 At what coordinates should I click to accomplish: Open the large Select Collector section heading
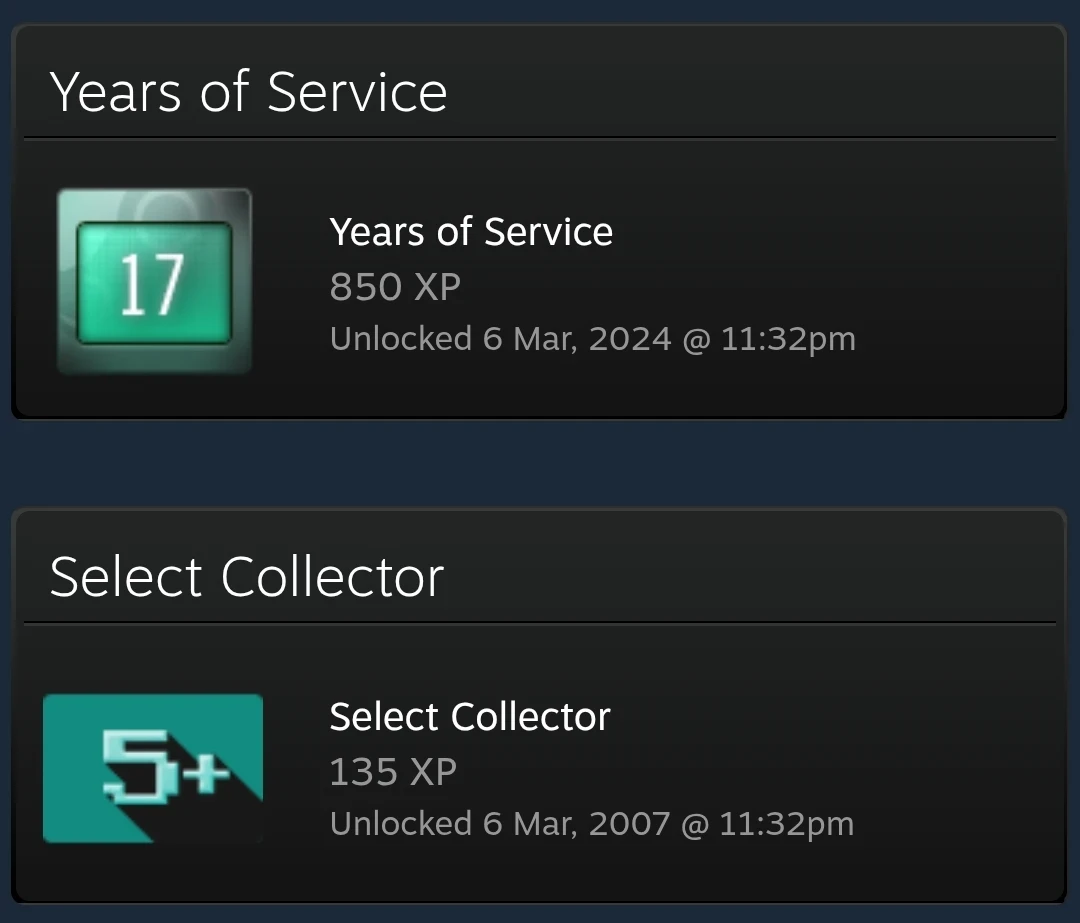[246, 577]
